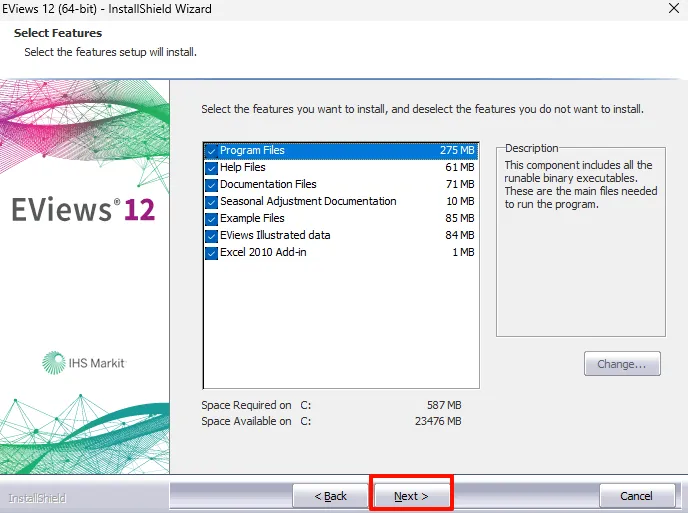Click the 587 MB space required value
688x513 pixels.
(x=444, y=405)
